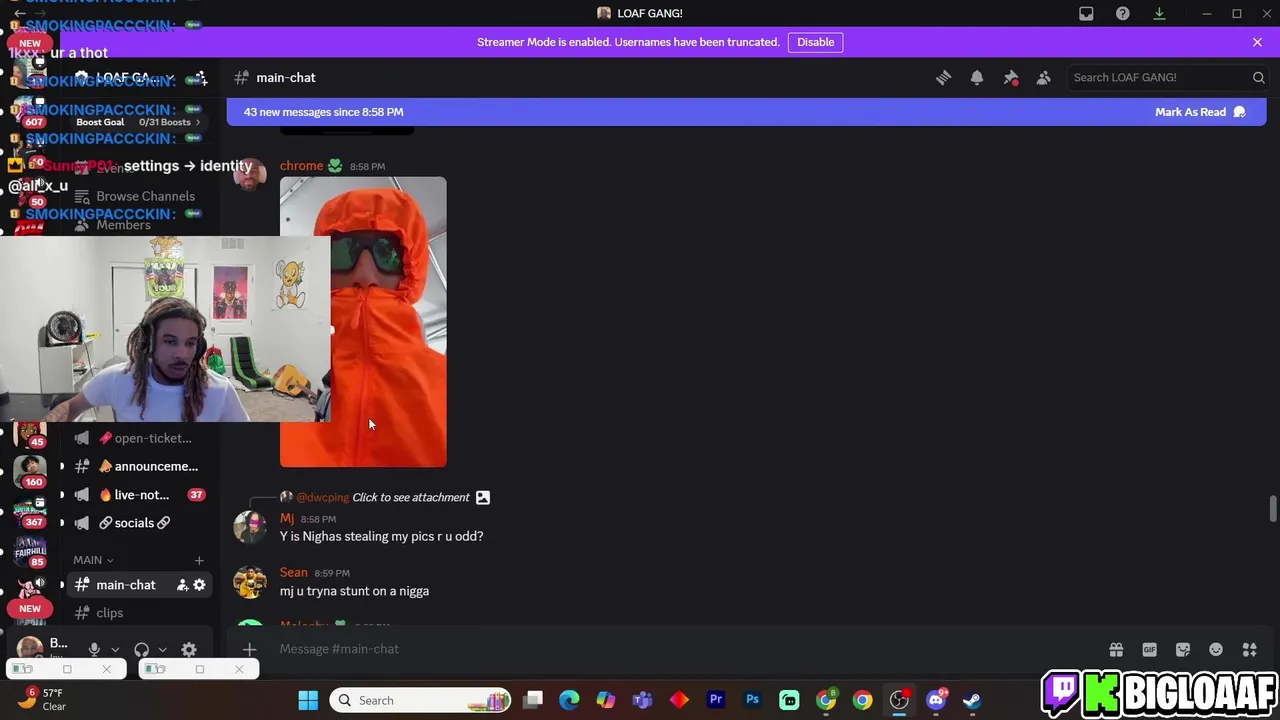Open the Windows Start menu
The height and width of the screenshot is (720, 1280).
[308, 700]
